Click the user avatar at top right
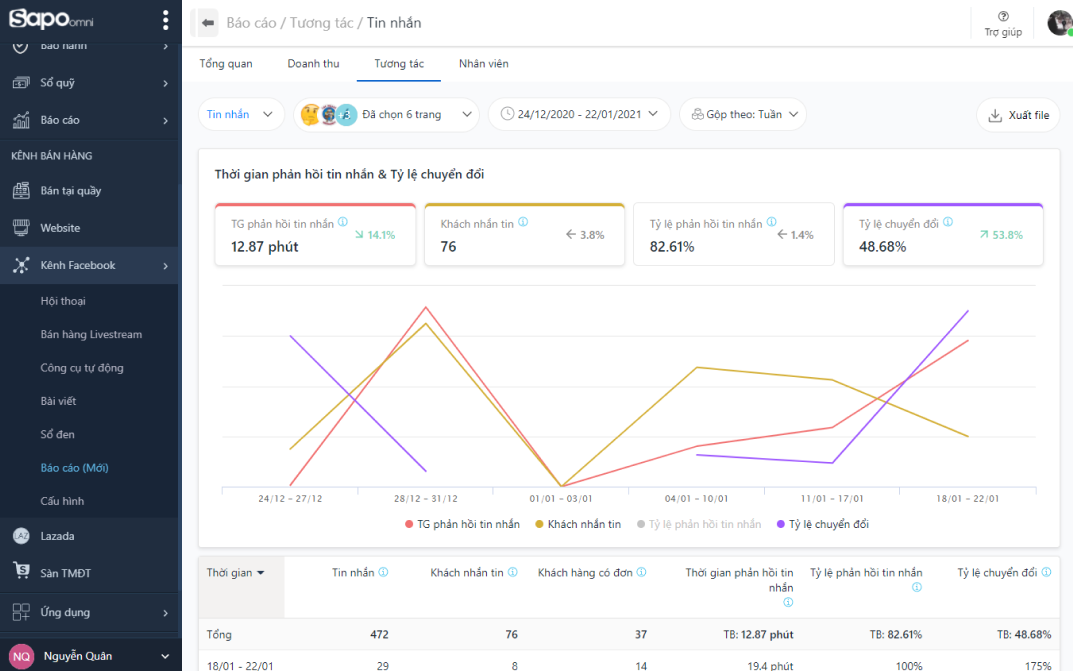This screenshot has height=671, width=1073. point(1059,22)
